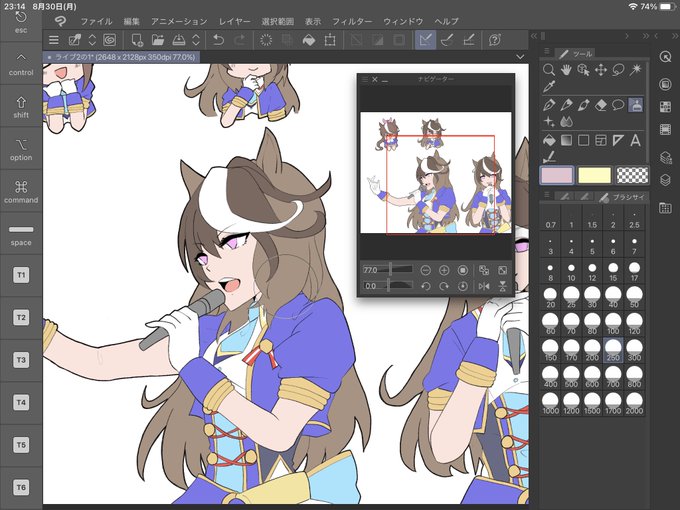
Task: Open the フィルター menu
Action: [352, 21]
